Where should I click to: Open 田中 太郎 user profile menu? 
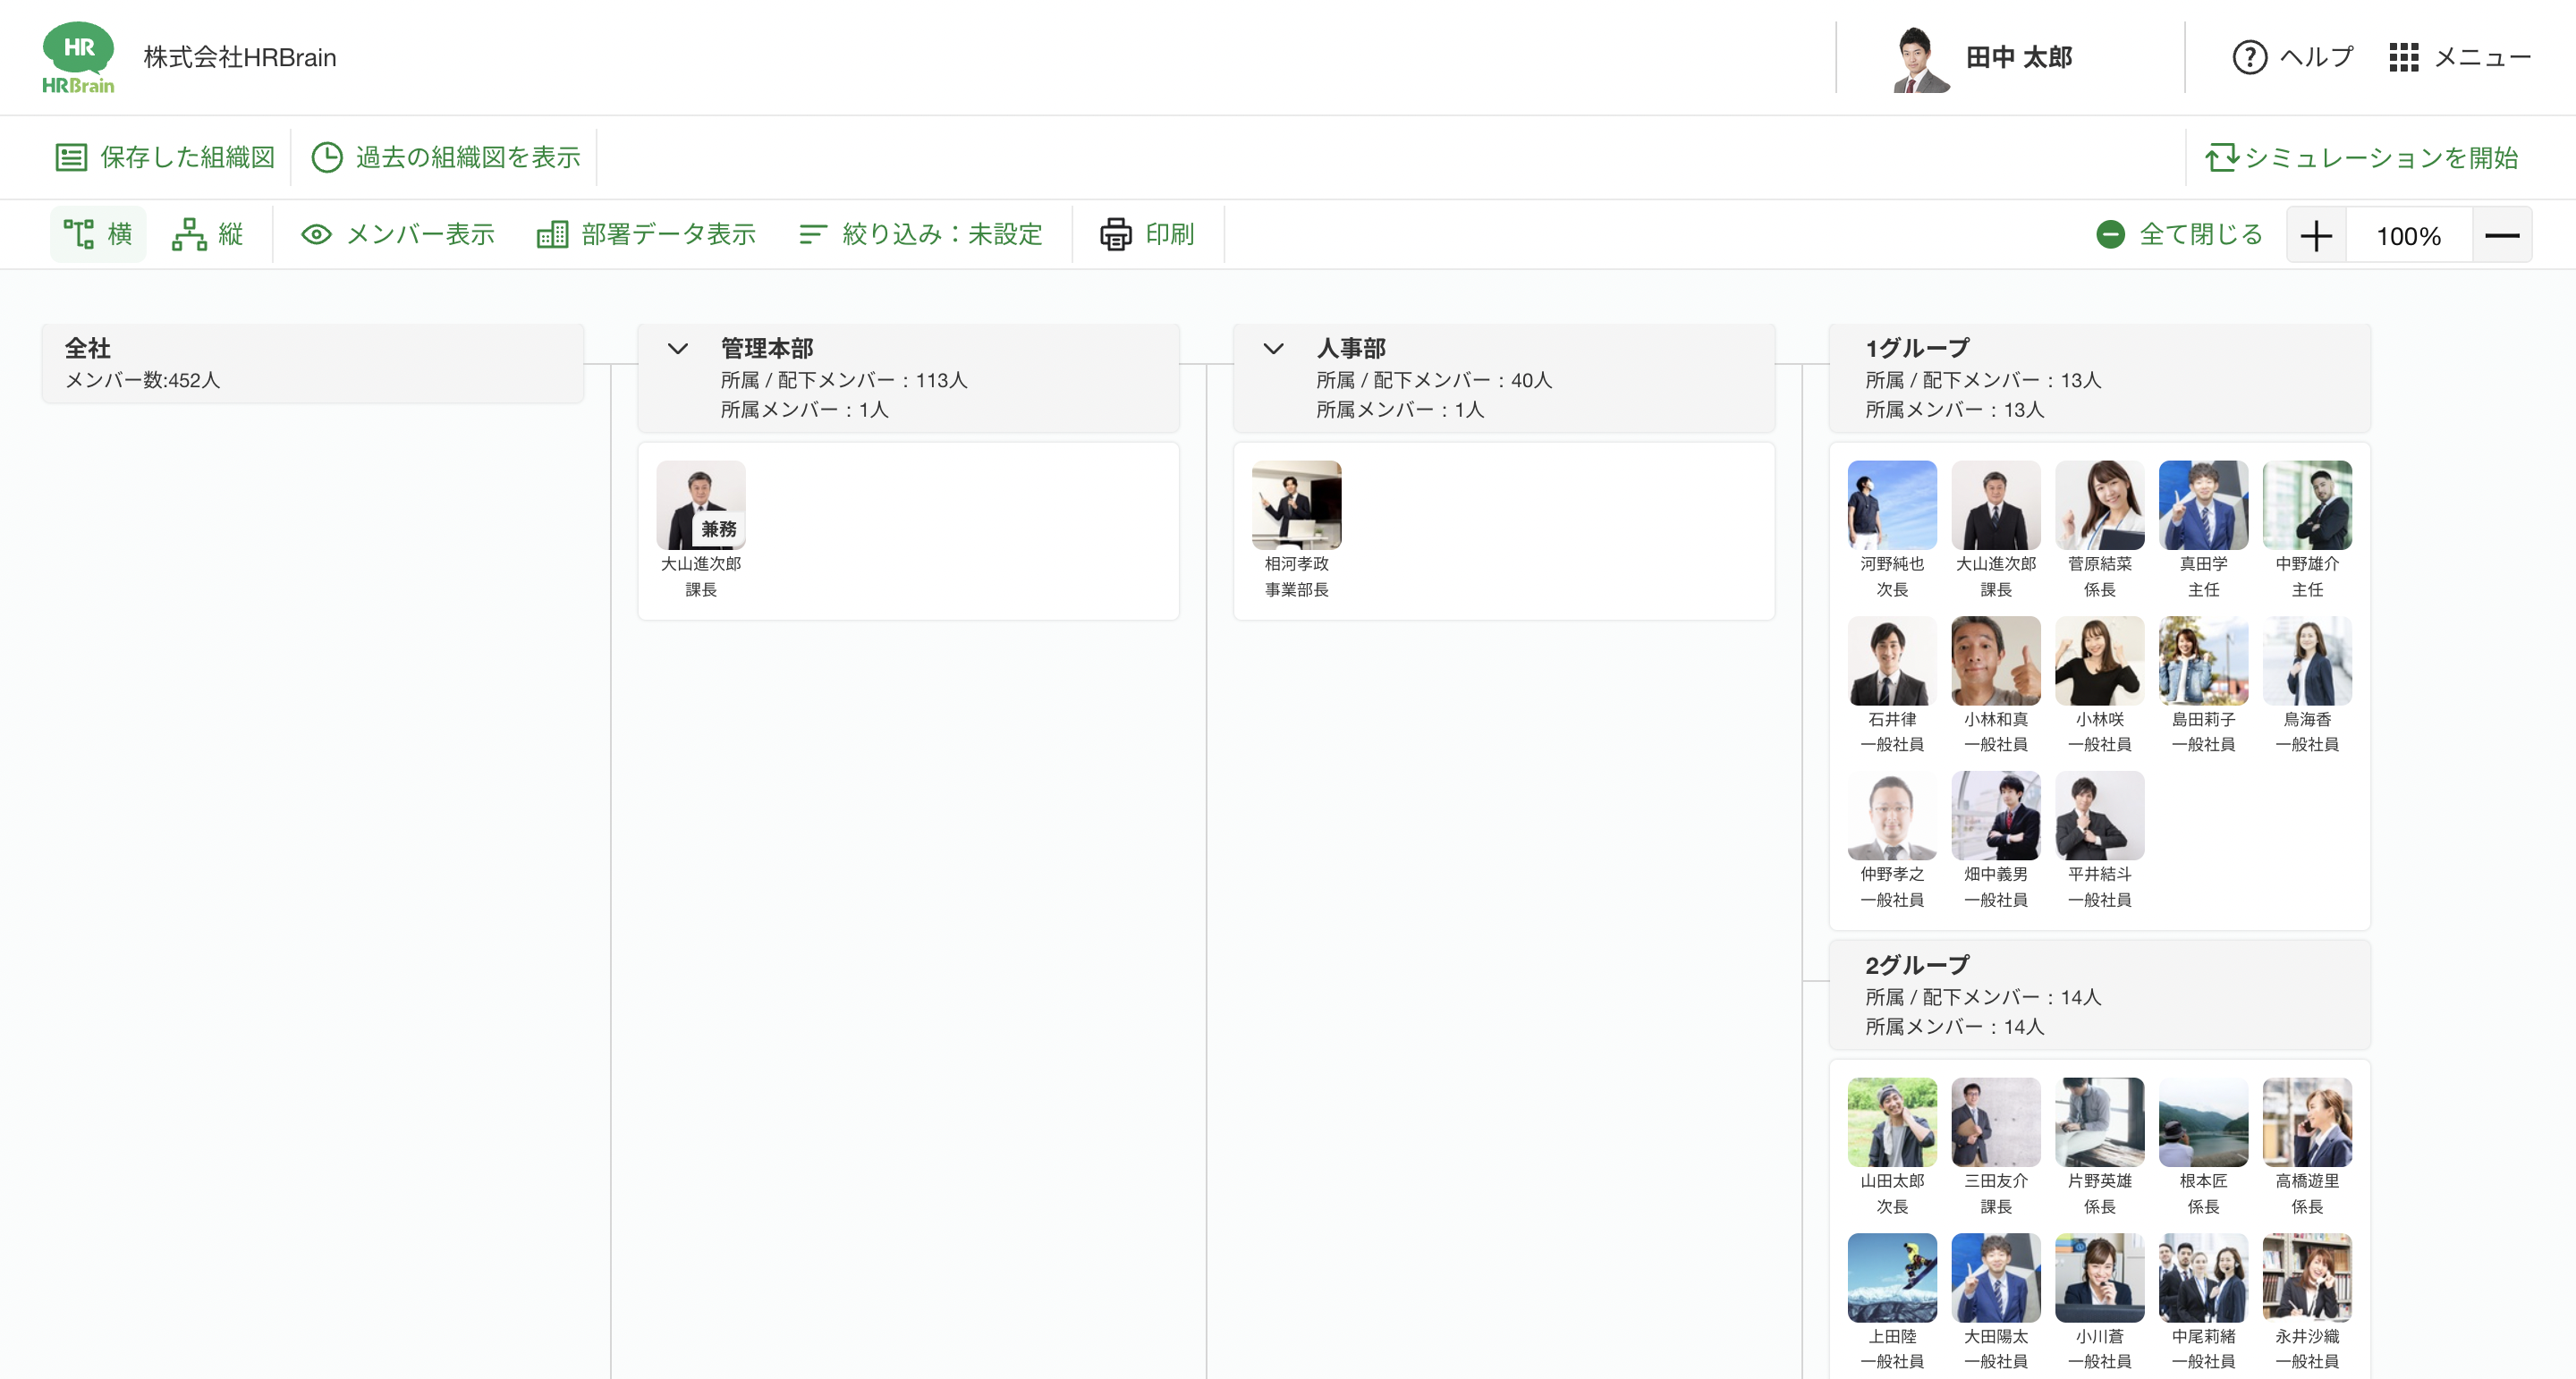(1982, 57)
